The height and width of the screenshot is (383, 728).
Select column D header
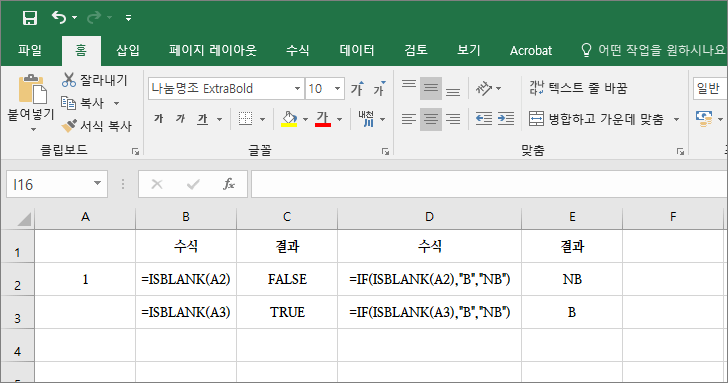click(x=429, y=217)
